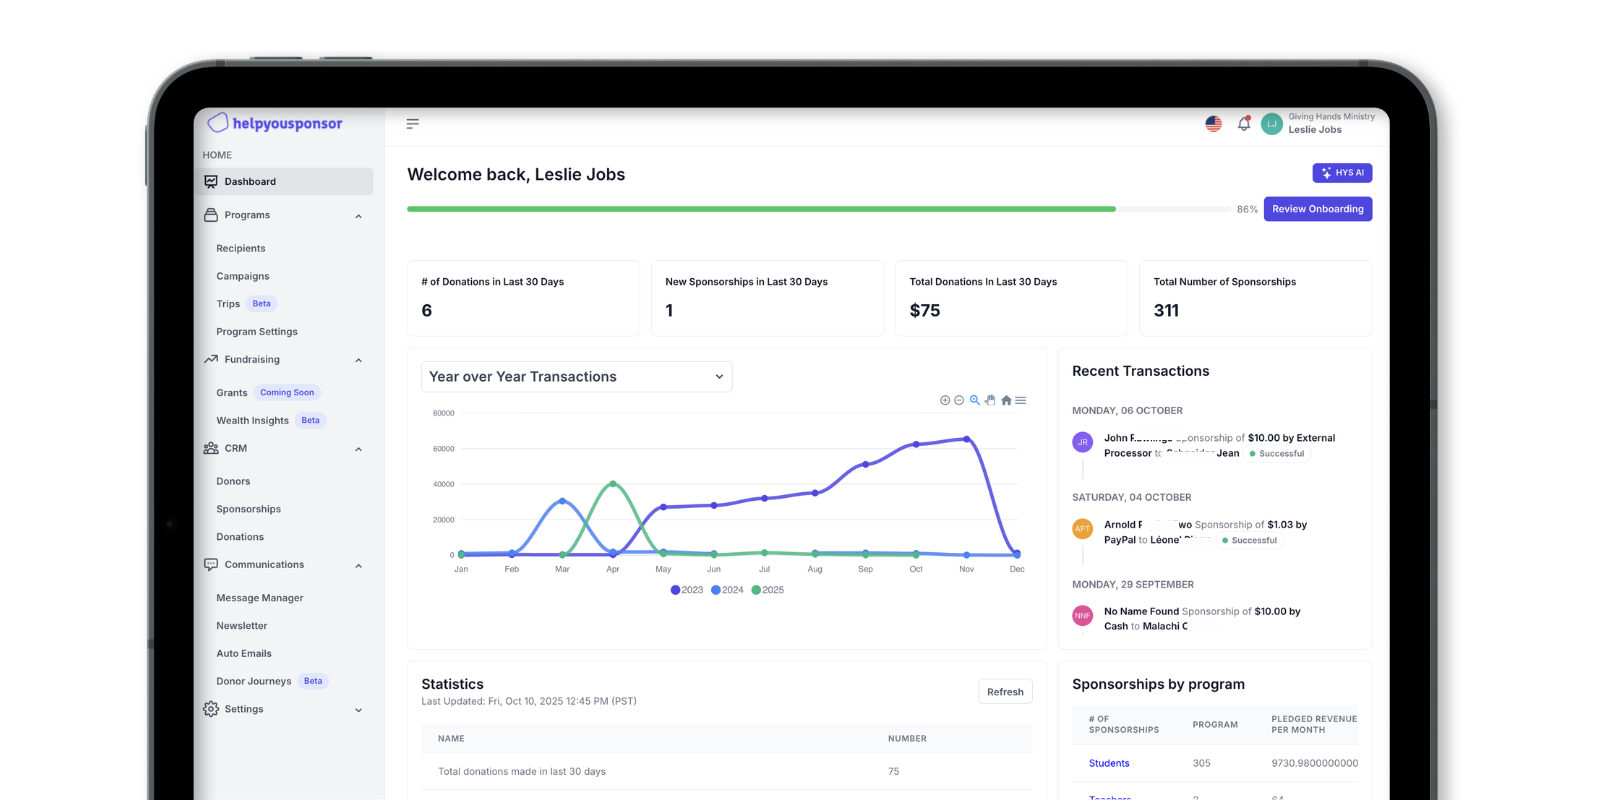Click the chart zoom in icon
This screenshot has width=1600, height=800.
click(945, 400)
